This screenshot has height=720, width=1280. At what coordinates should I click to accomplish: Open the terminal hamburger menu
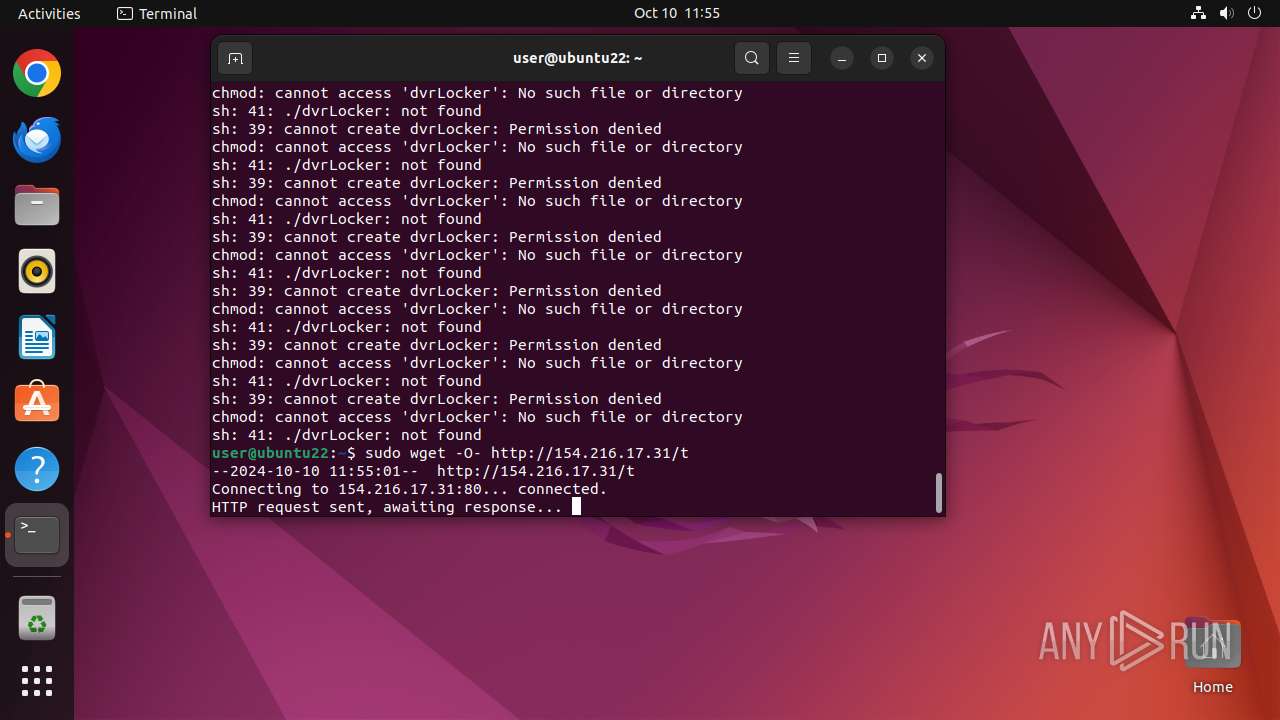[x=794, y=58]
